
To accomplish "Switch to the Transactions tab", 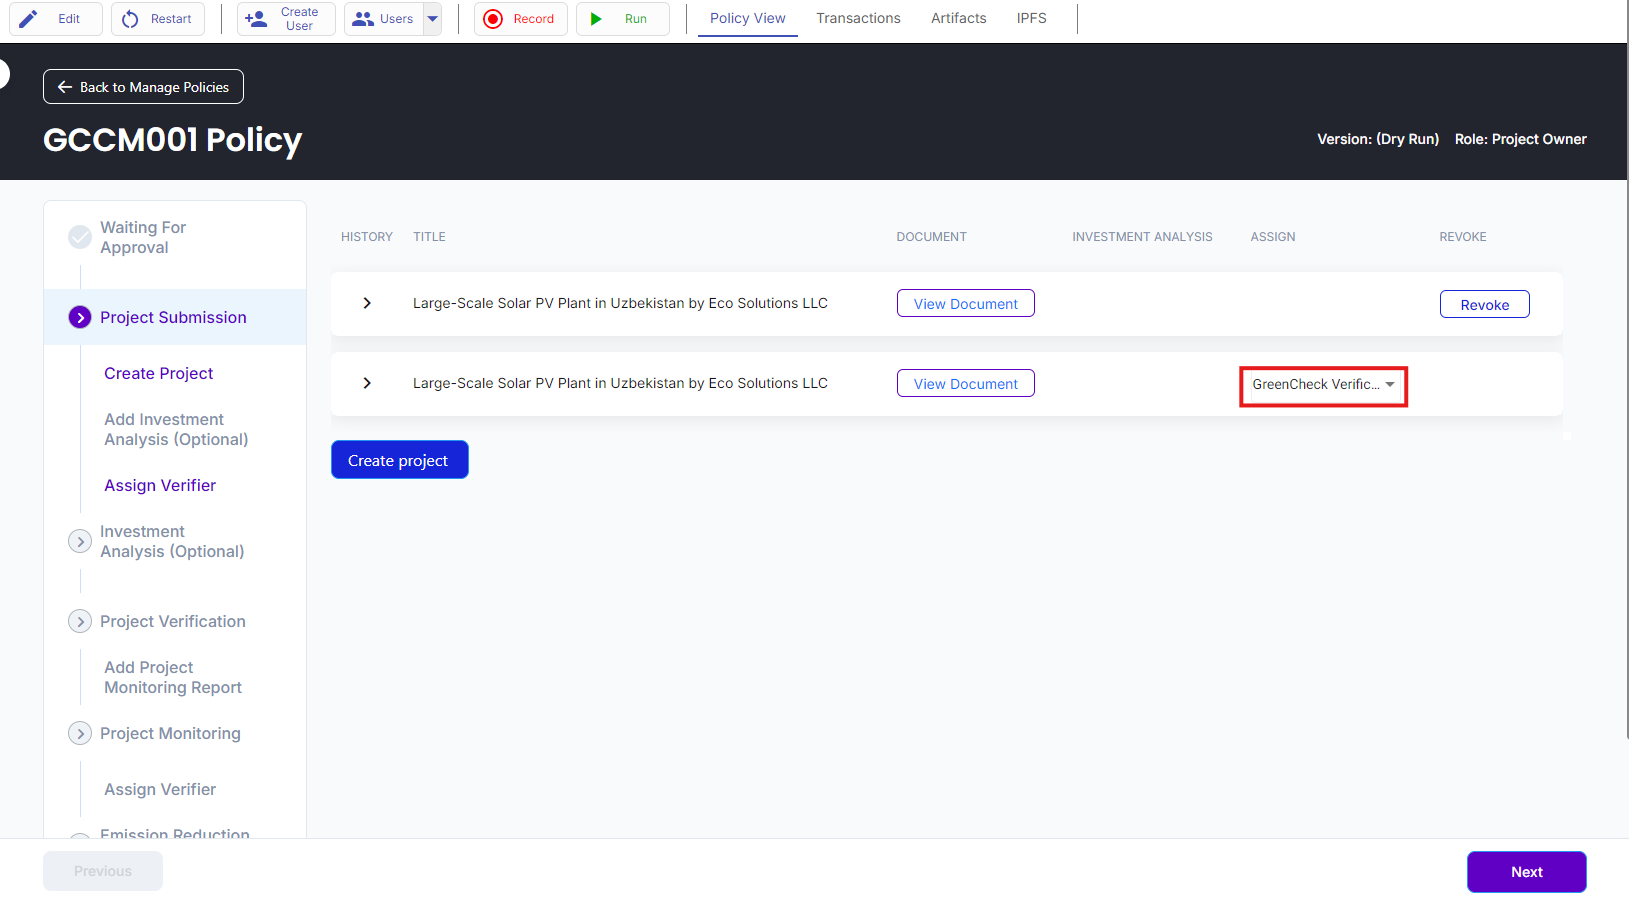I will tap(858, 18).
